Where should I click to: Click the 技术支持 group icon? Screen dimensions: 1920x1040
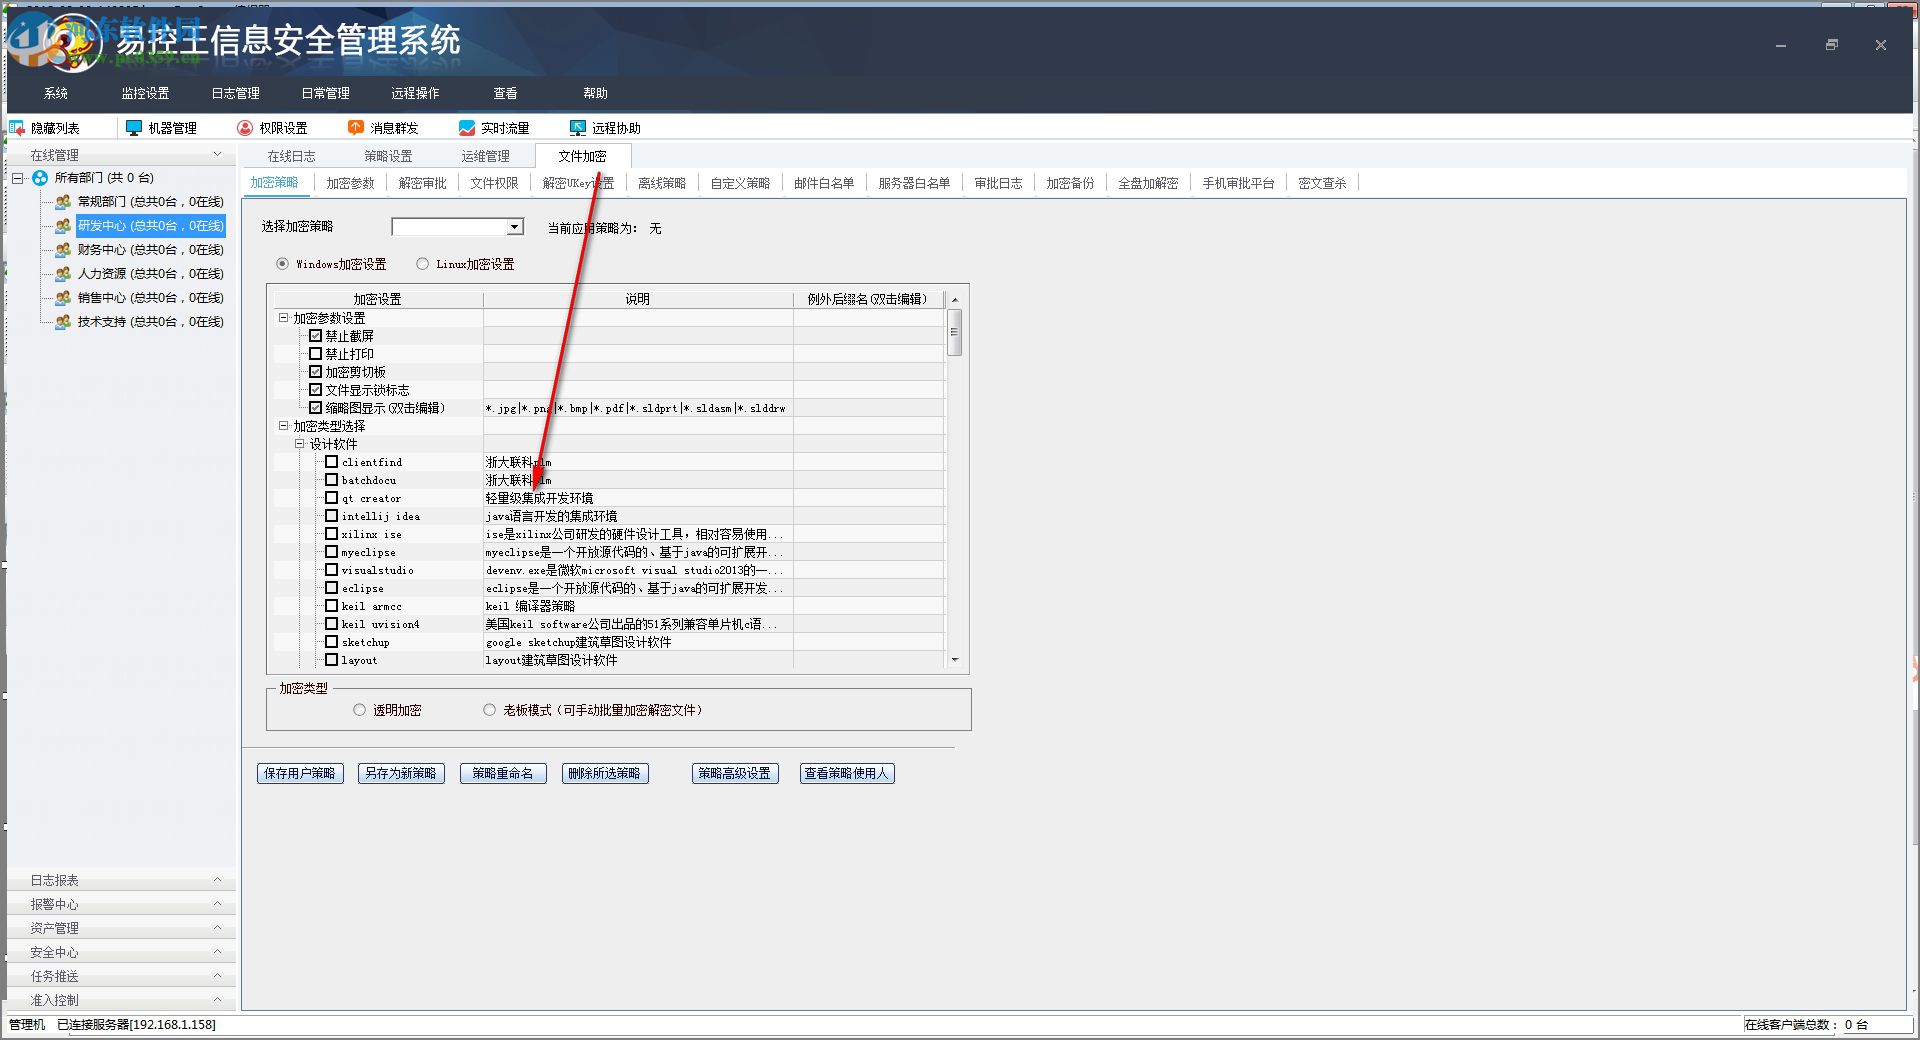click(63, 322)
